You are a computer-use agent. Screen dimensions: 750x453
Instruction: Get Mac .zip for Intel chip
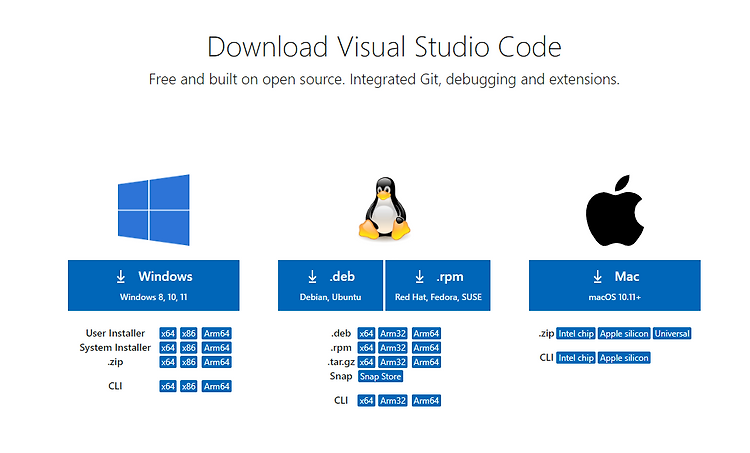click(576, 333)
